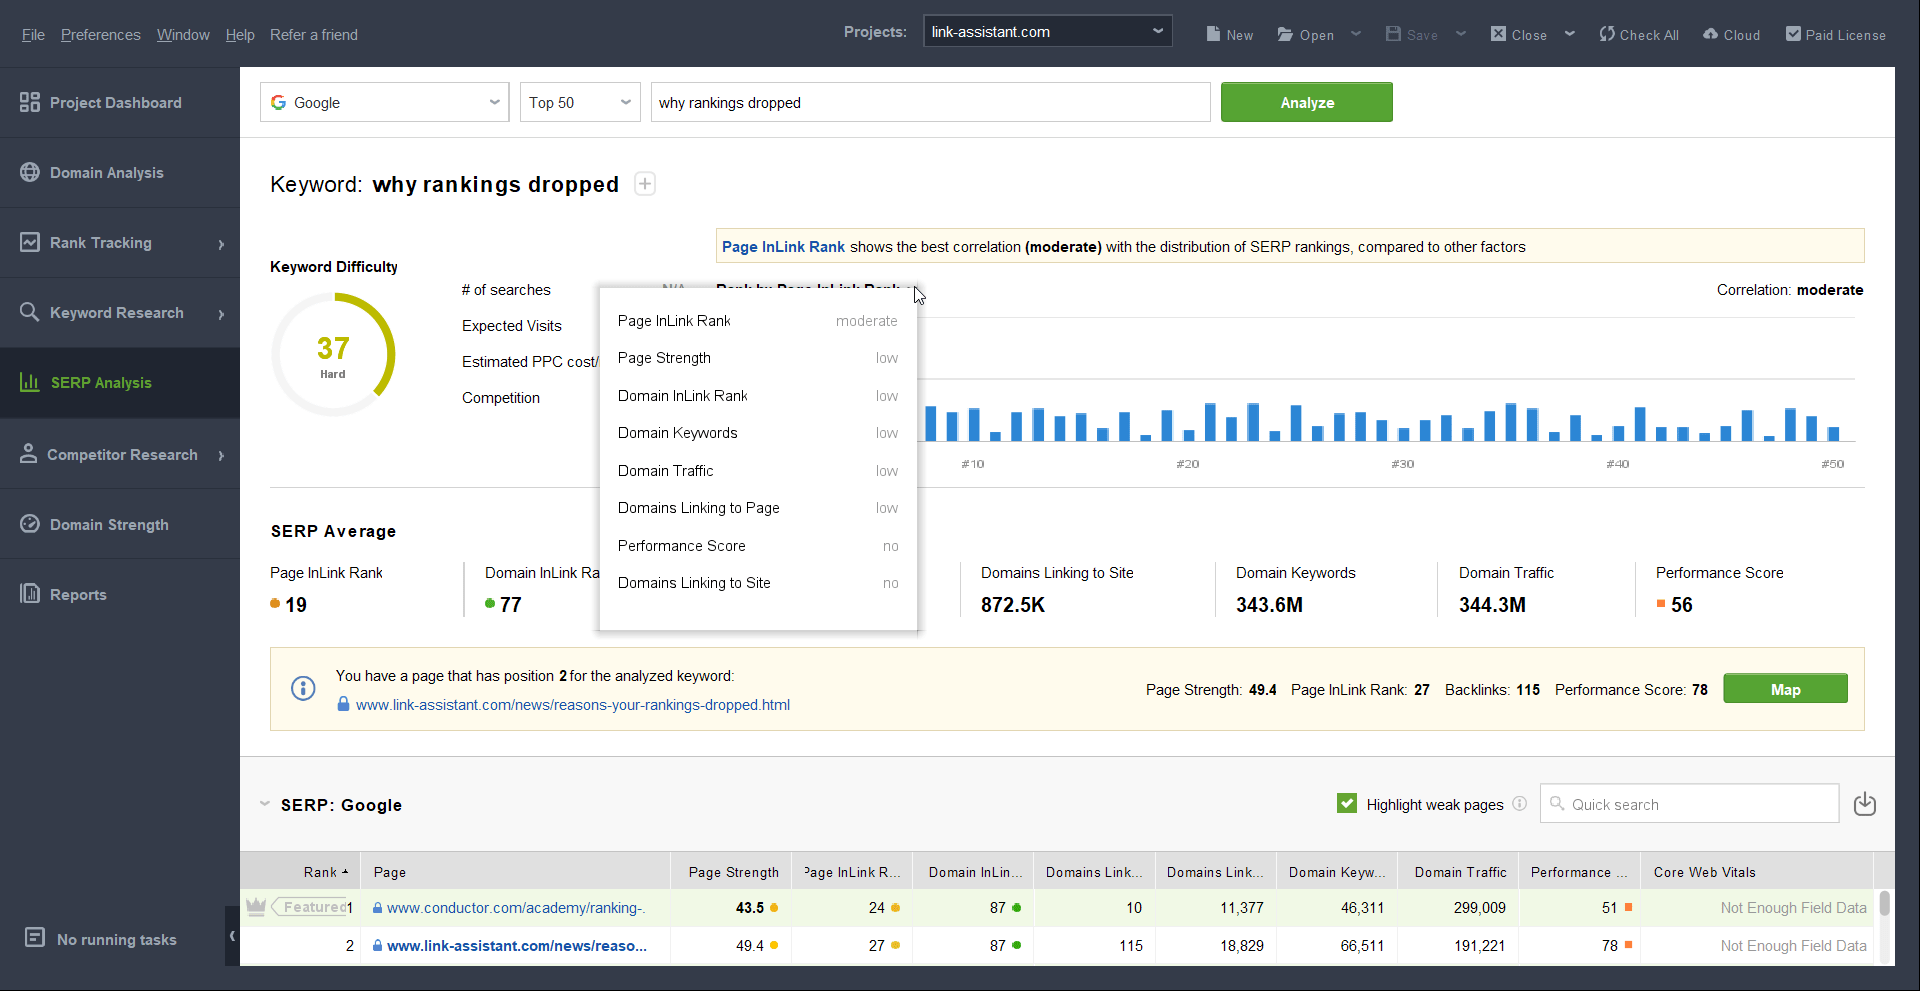Sort table by Page Strength column header
The width and height of the screenshot is (1920, 991).
pos(731,872)
